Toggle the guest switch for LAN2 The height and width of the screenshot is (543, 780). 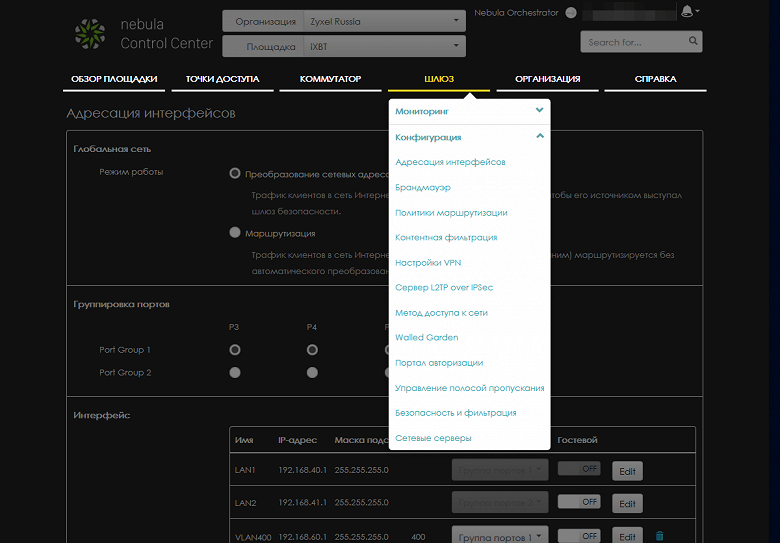pyautogui.click(x=579, y=502)
